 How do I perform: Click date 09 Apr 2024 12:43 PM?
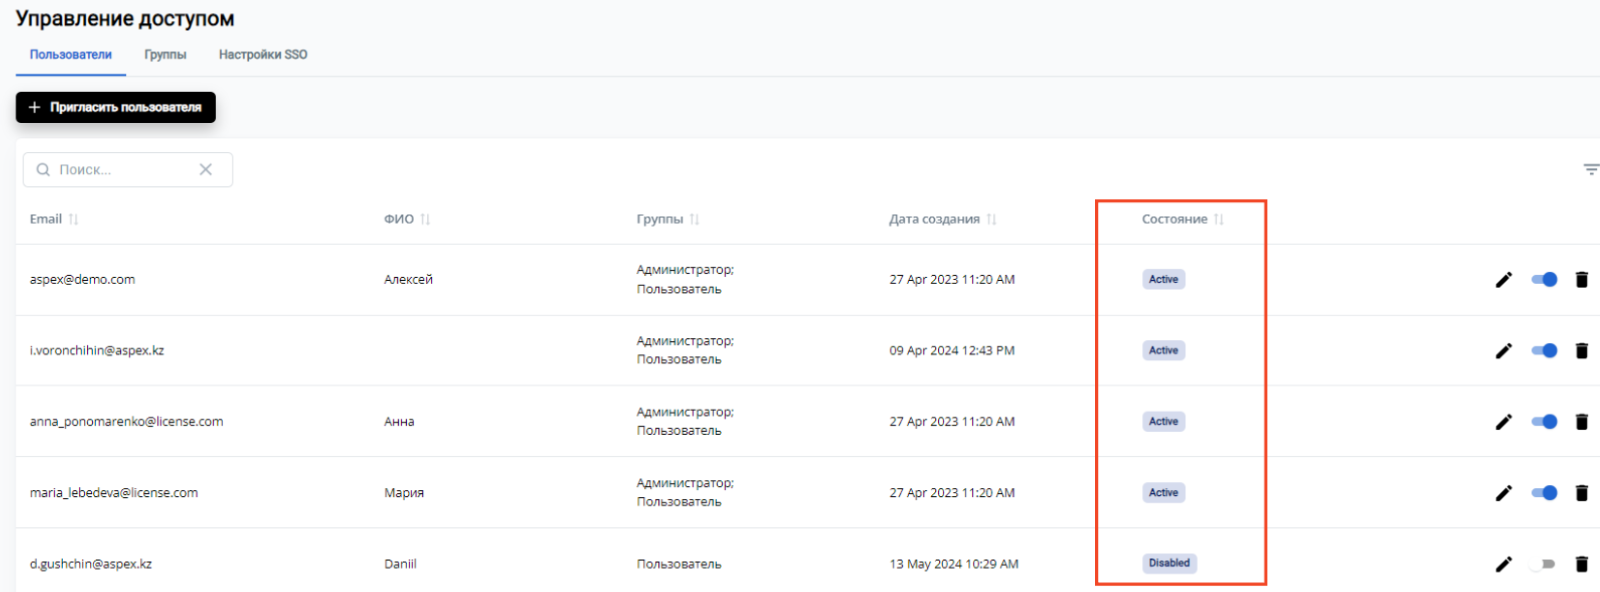click(952, 351)
